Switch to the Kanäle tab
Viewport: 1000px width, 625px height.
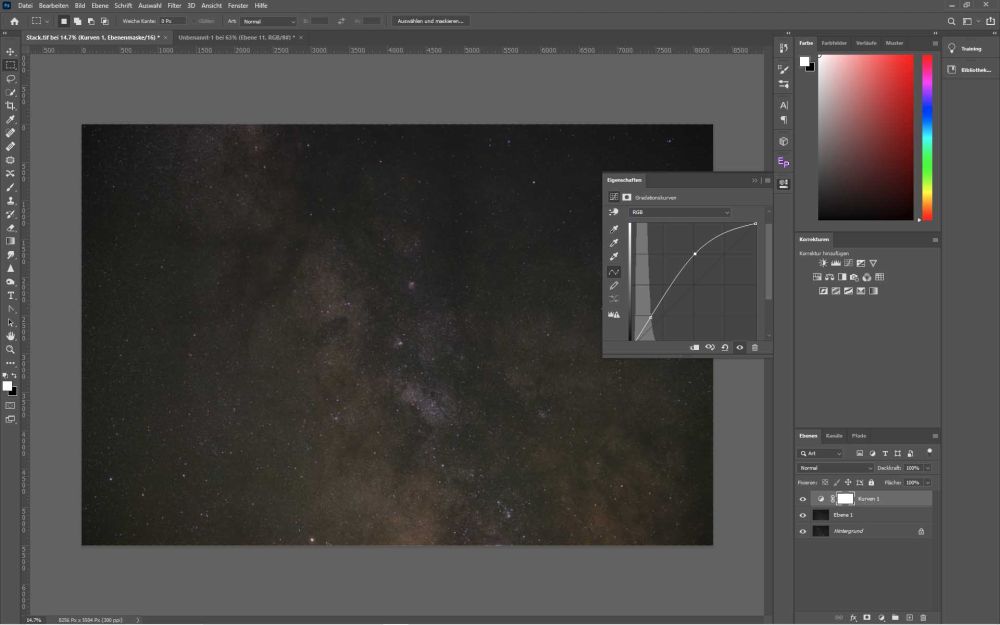point(832,435)
